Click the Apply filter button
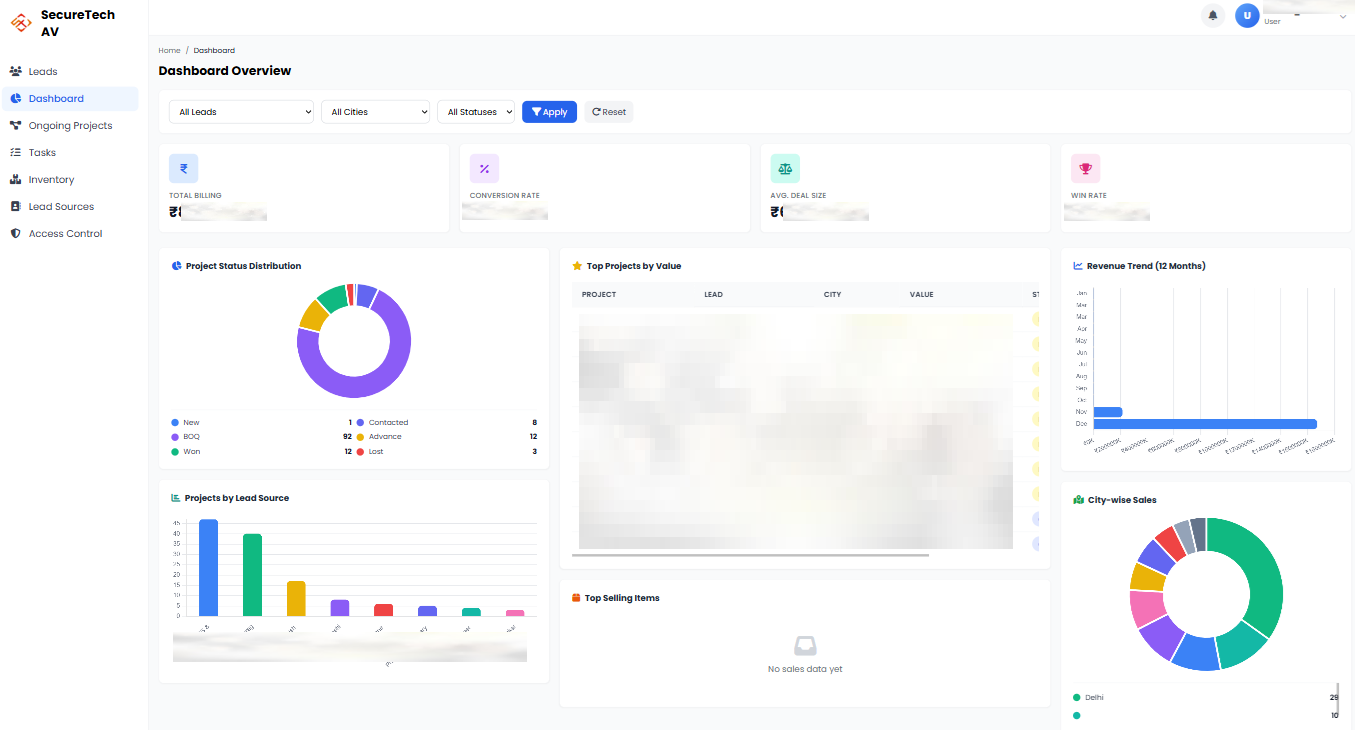This screenshot has width=1355, height=730. click(549, 111)
